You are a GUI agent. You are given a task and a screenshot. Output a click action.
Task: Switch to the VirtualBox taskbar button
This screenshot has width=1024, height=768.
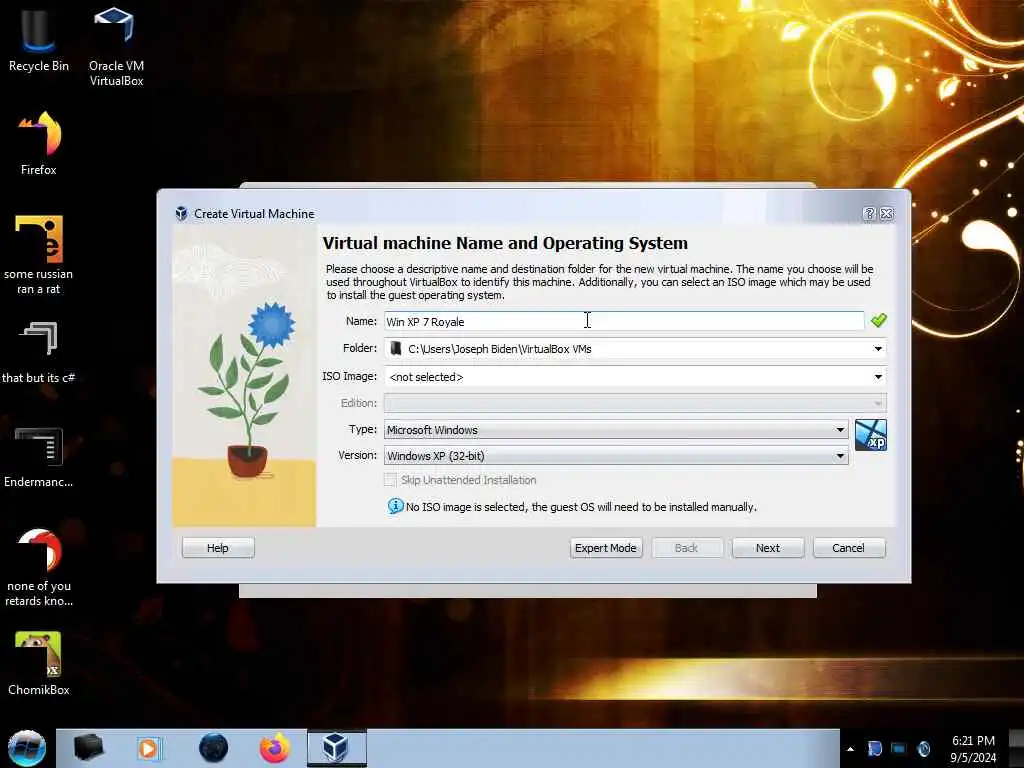tap(336, 748)
